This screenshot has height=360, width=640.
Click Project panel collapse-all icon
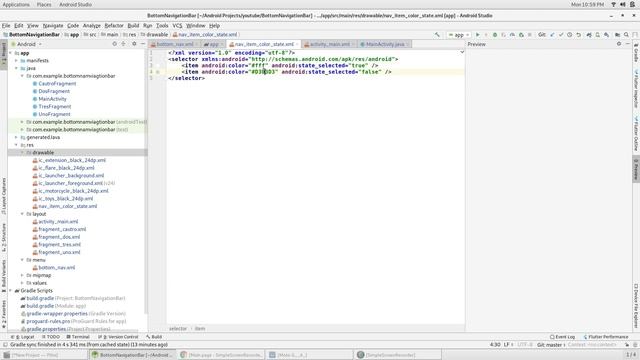[x=123, y=44]
